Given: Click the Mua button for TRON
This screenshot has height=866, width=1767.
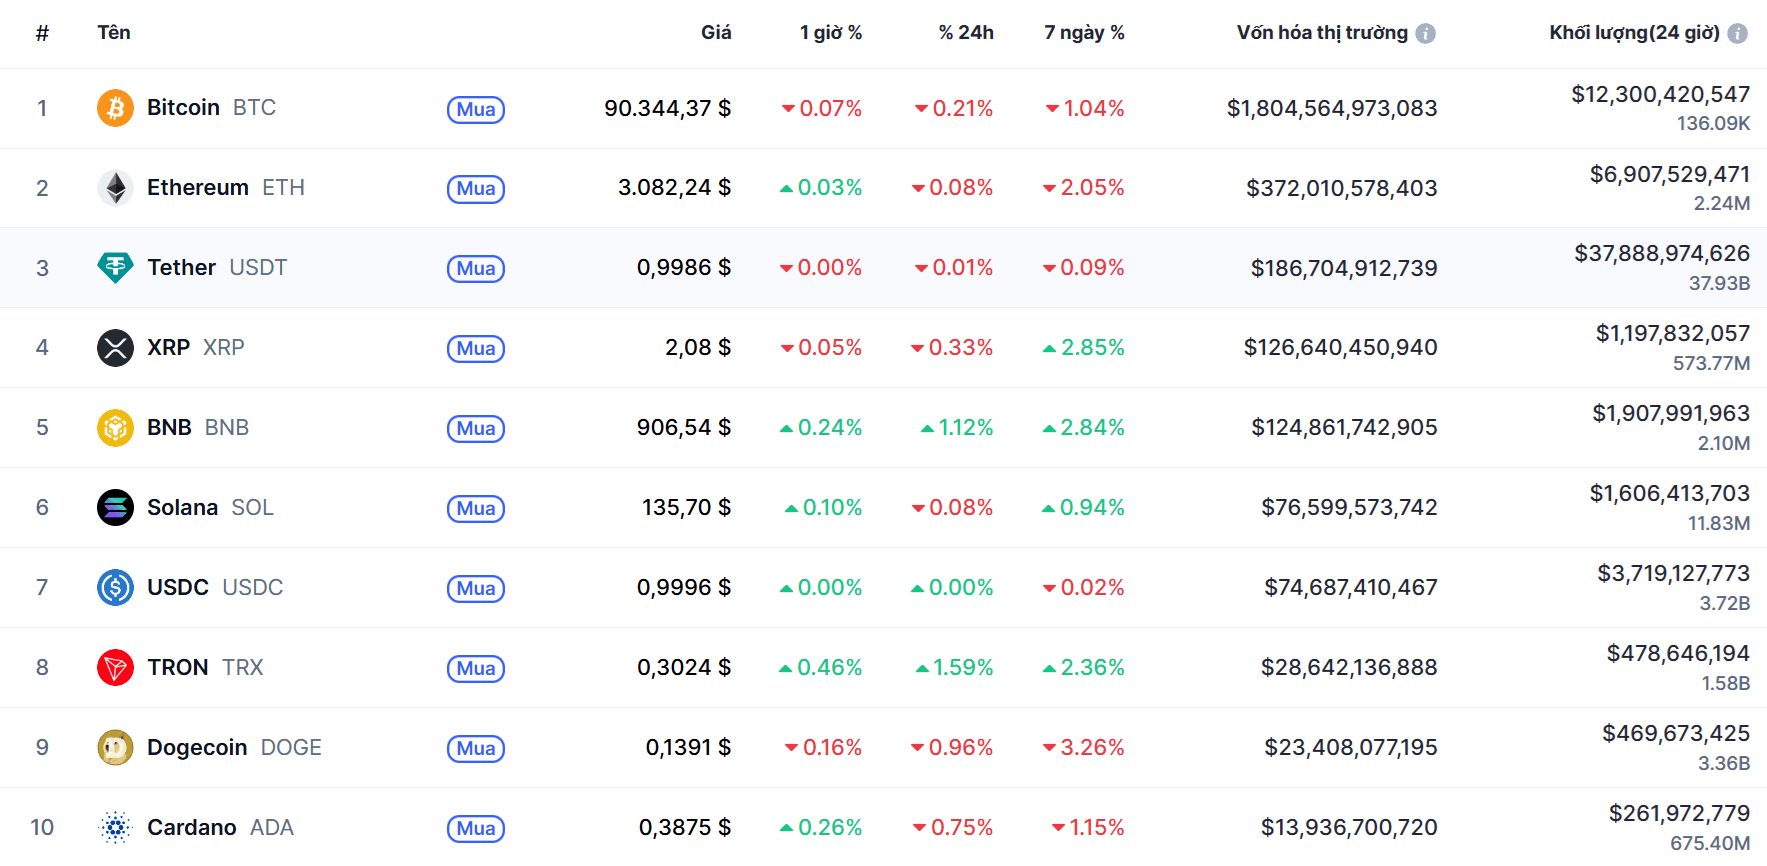Looking at the screenshot, I should (476, 669).
